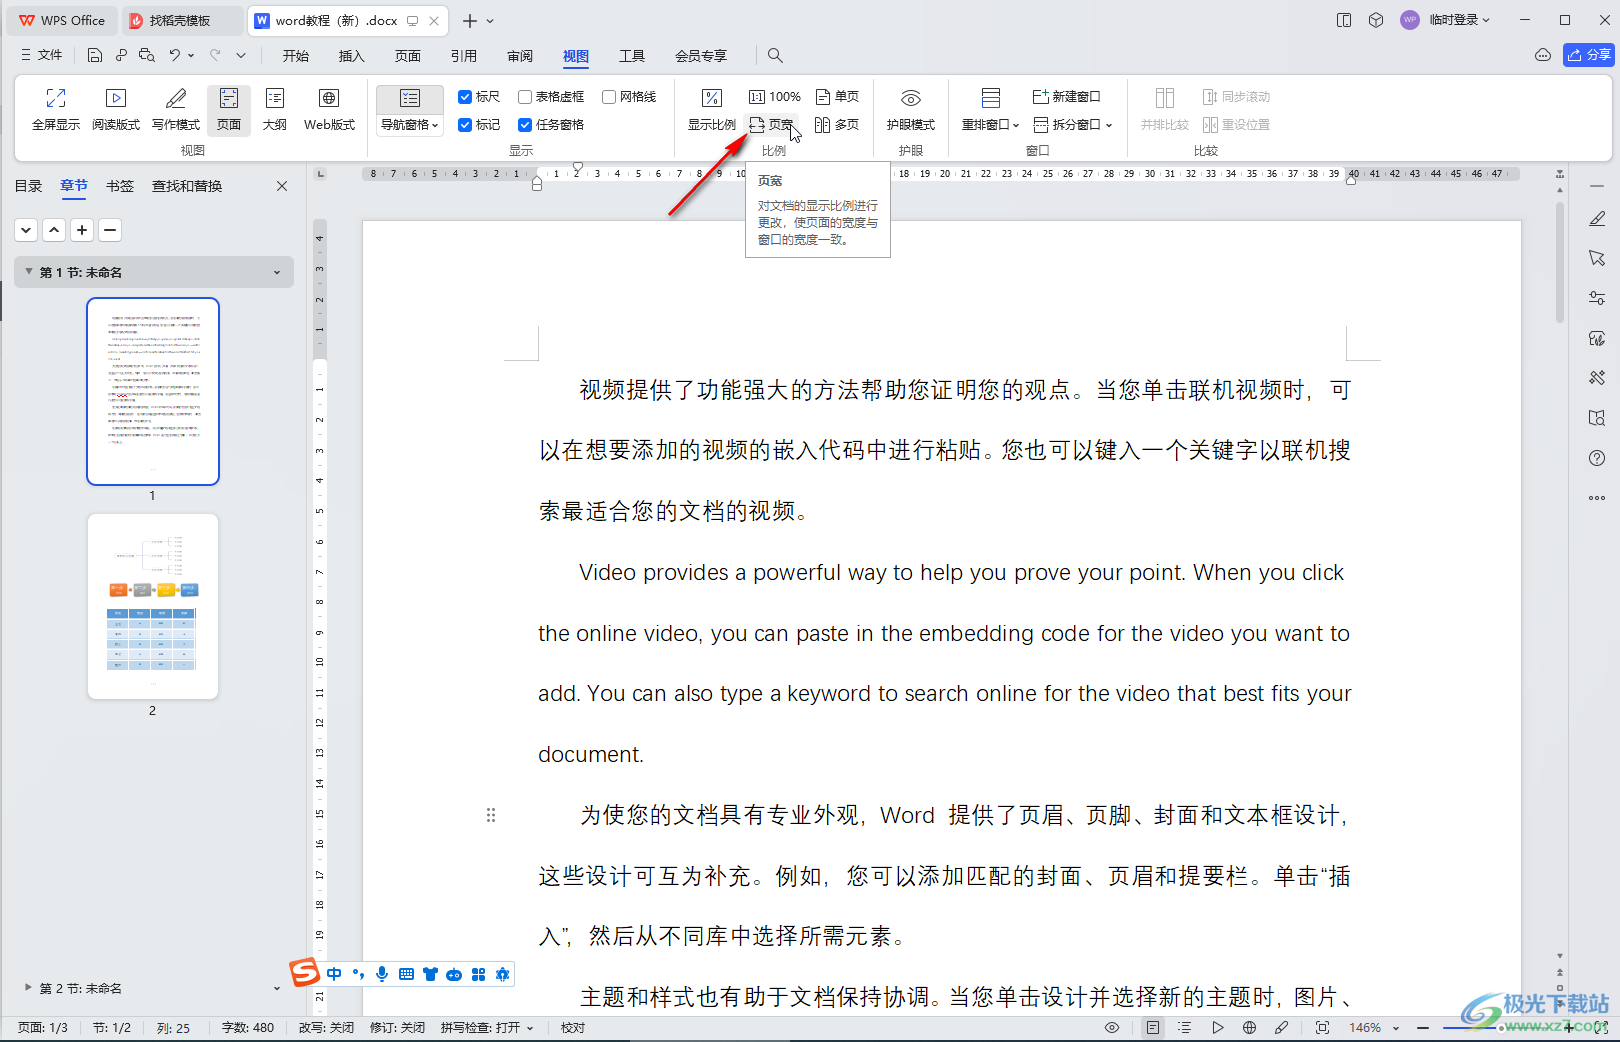Screen dimensions: 1620x1042
Task: Open the help icon in right sidebar
Action: 1597,458
